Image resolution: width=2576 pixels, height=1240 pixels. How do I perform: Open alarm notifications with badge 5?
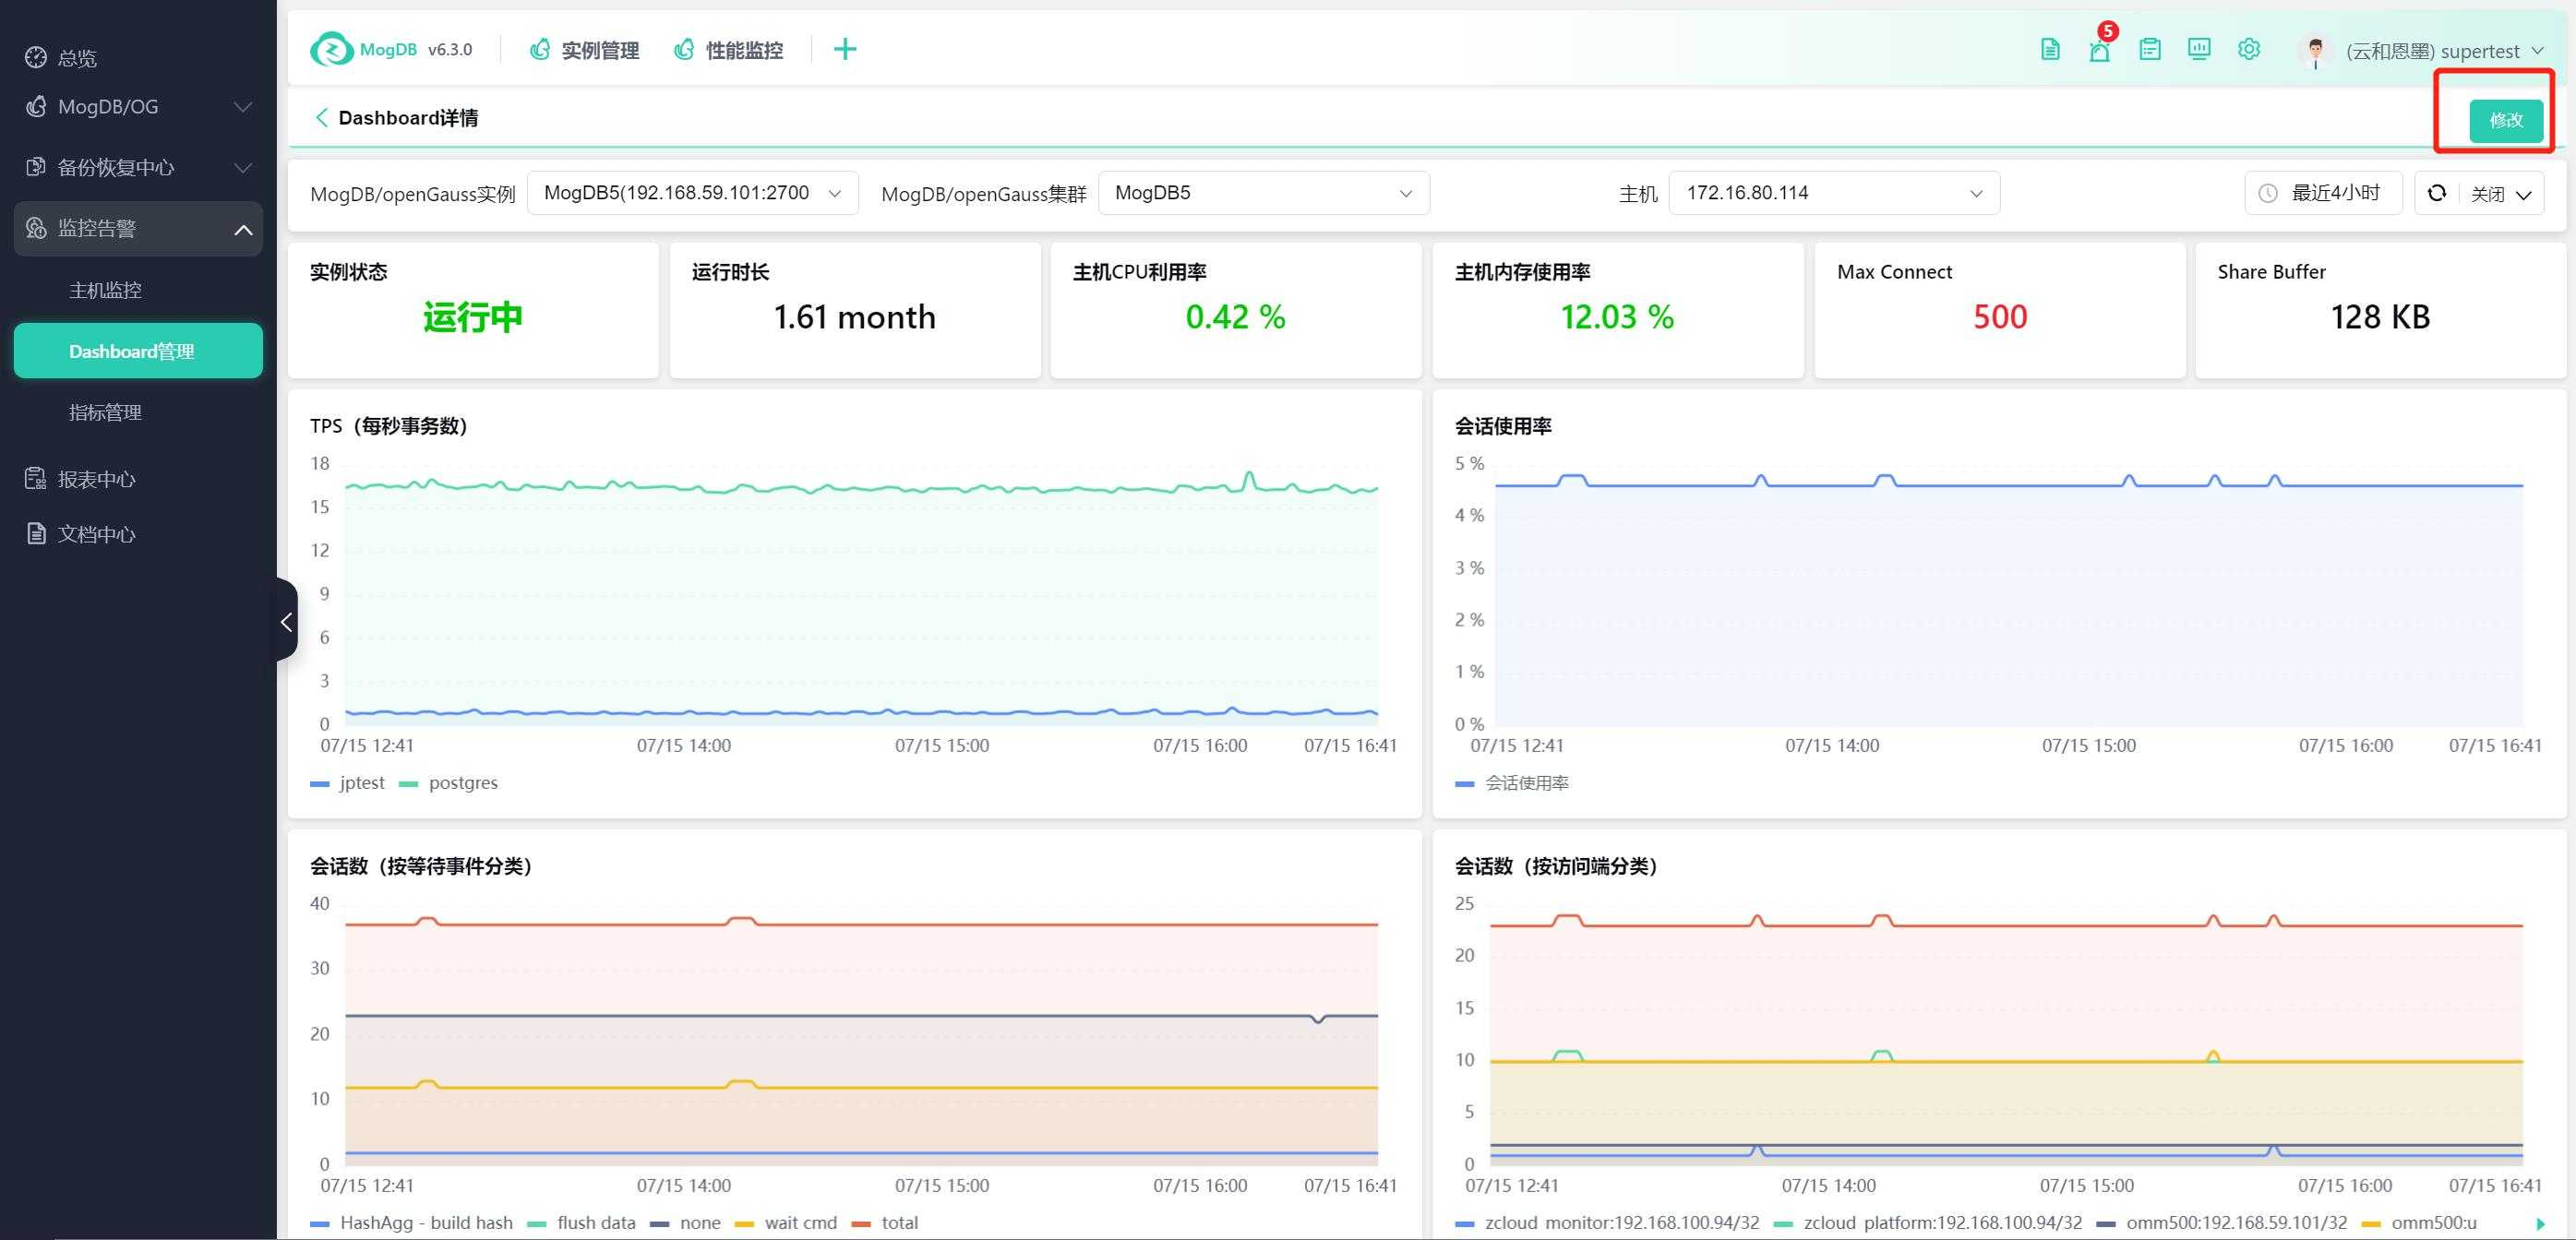click(x=2100, y=49)
